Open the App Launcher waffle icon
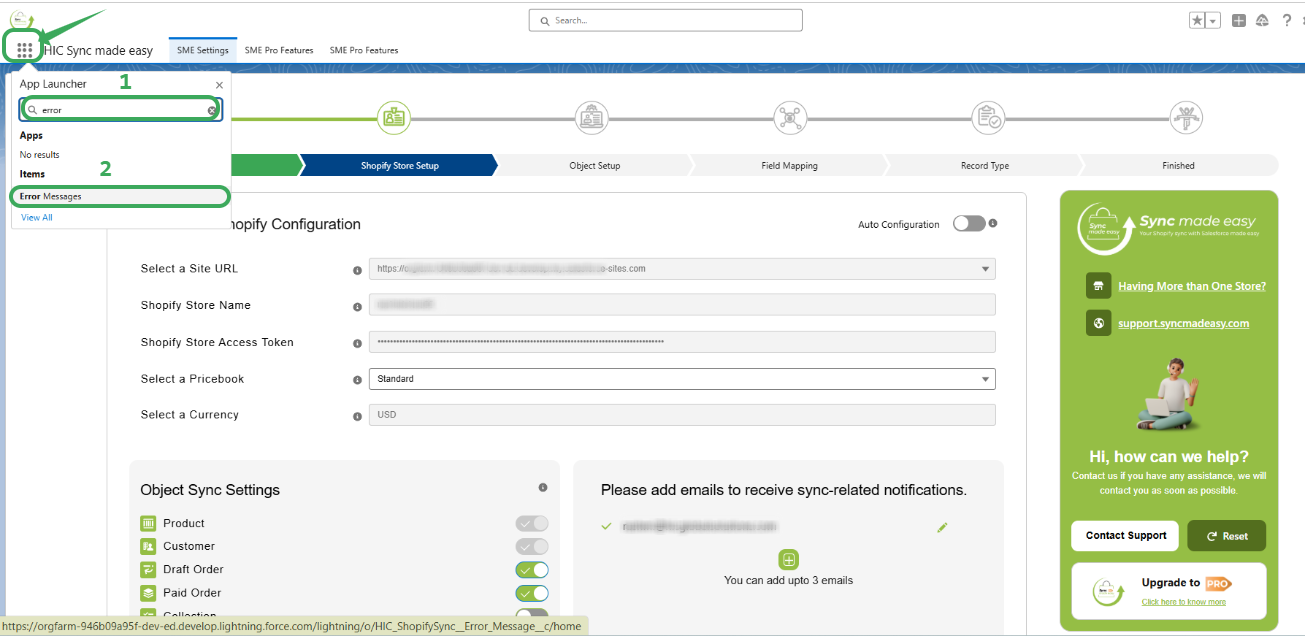1305x636 pixels. [x=25, y=48]
